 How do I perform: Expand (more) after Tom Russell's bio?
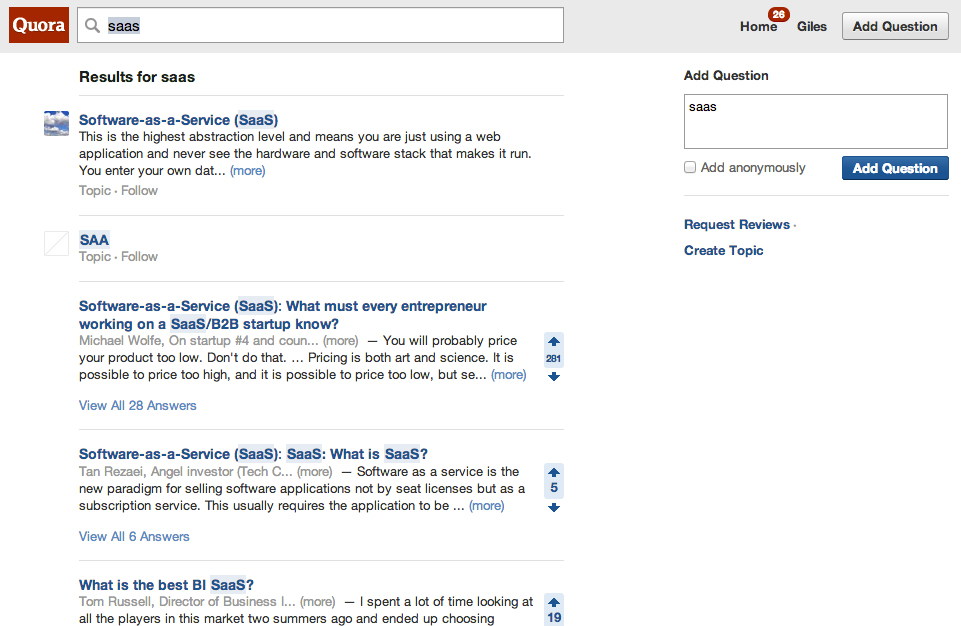click(317, 601)
